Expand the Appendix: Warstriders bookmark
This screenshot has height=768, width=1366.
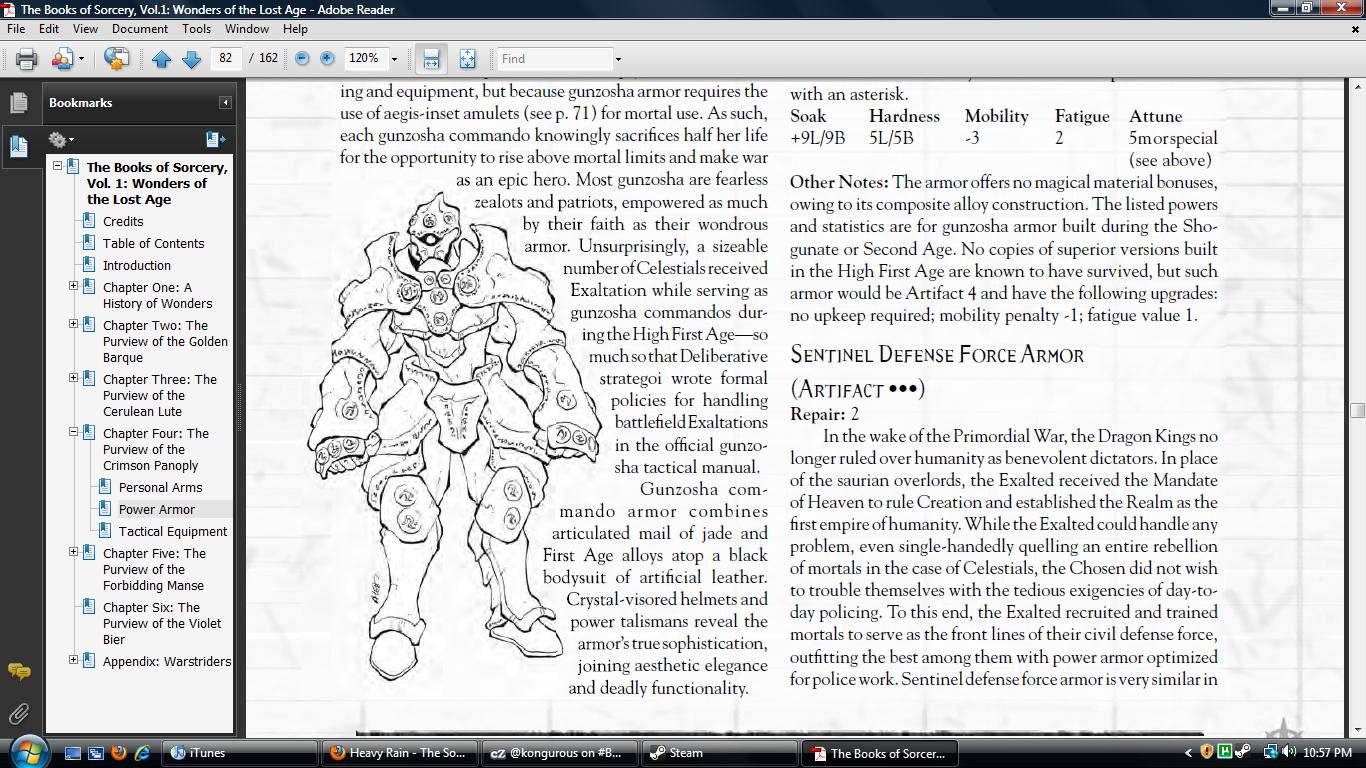(73, 660)
